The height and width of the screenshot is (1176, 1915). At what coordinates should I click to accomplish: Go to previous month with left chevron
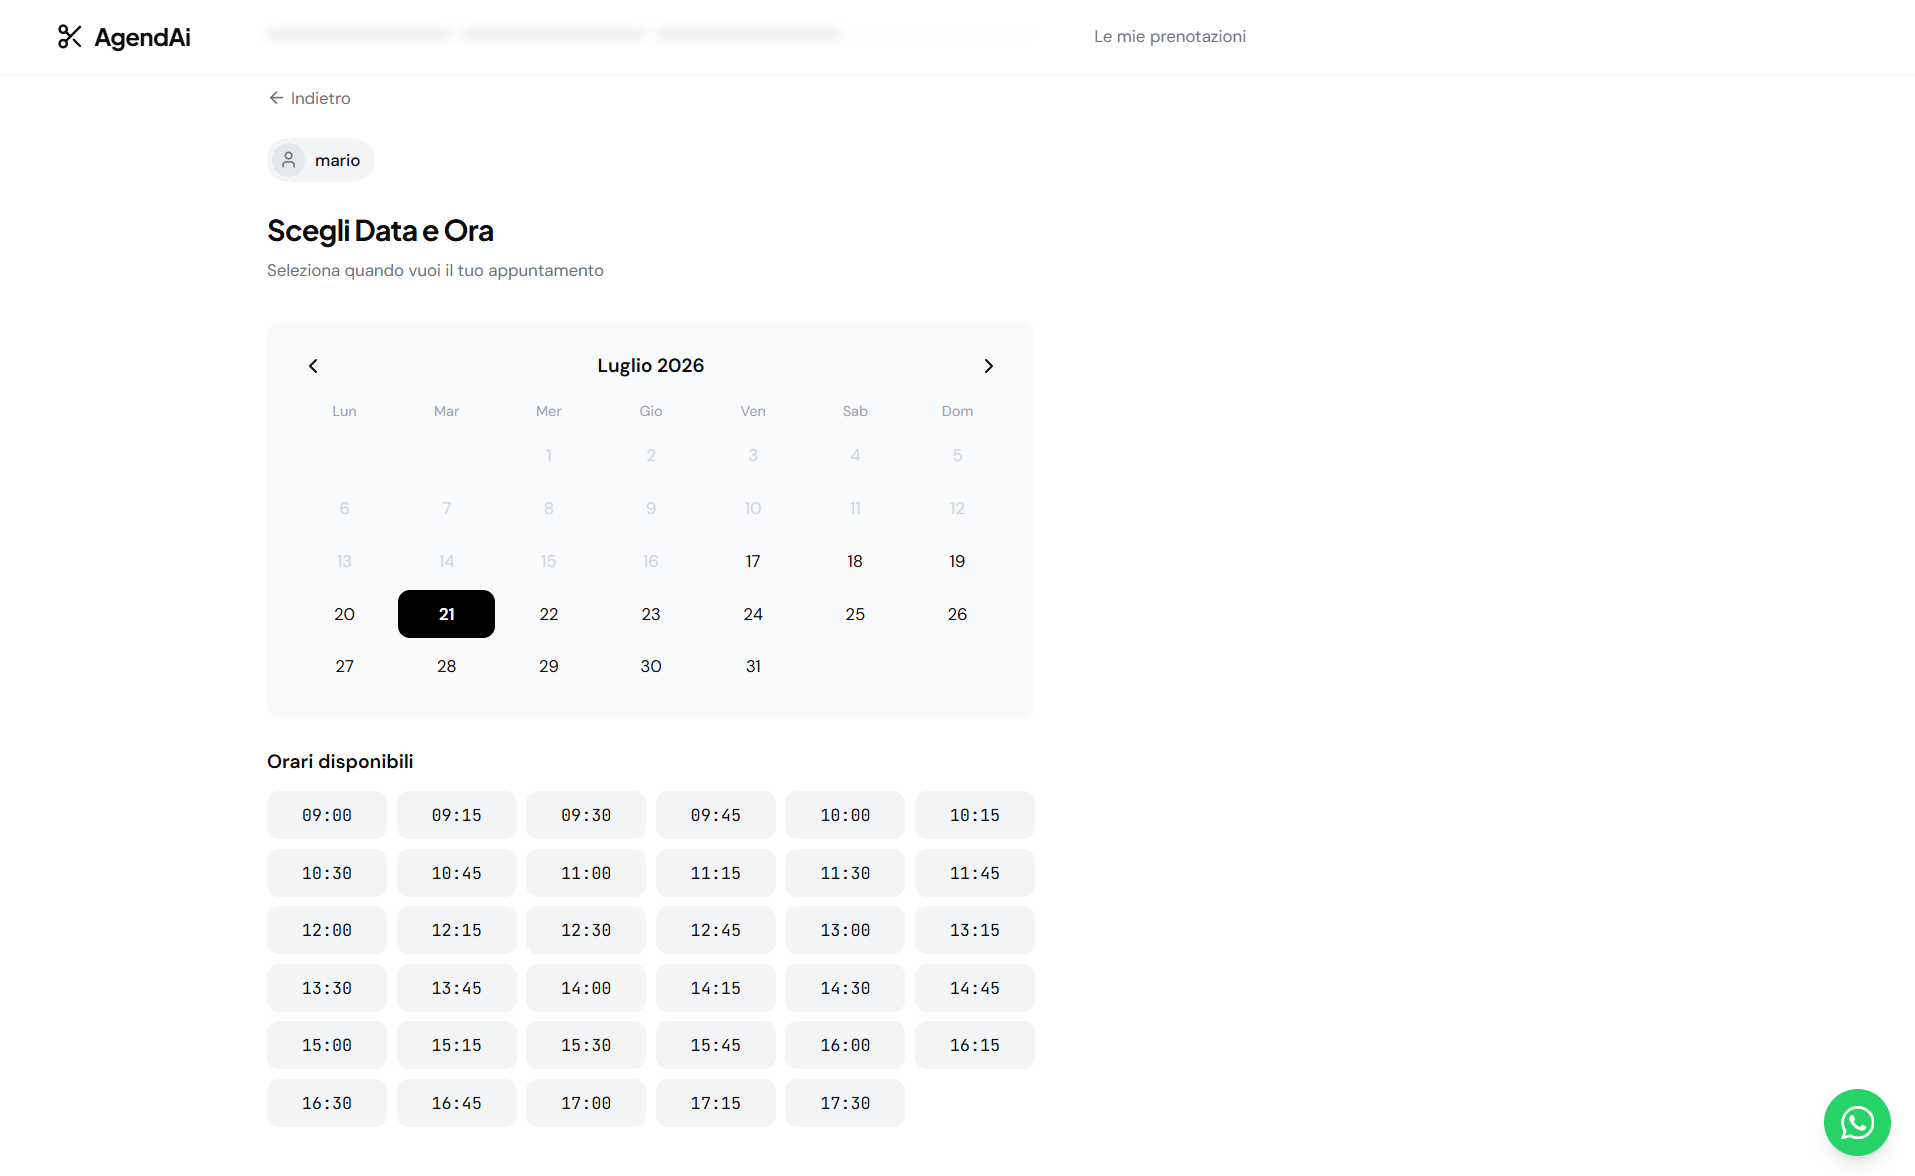(x=313, y=366)
